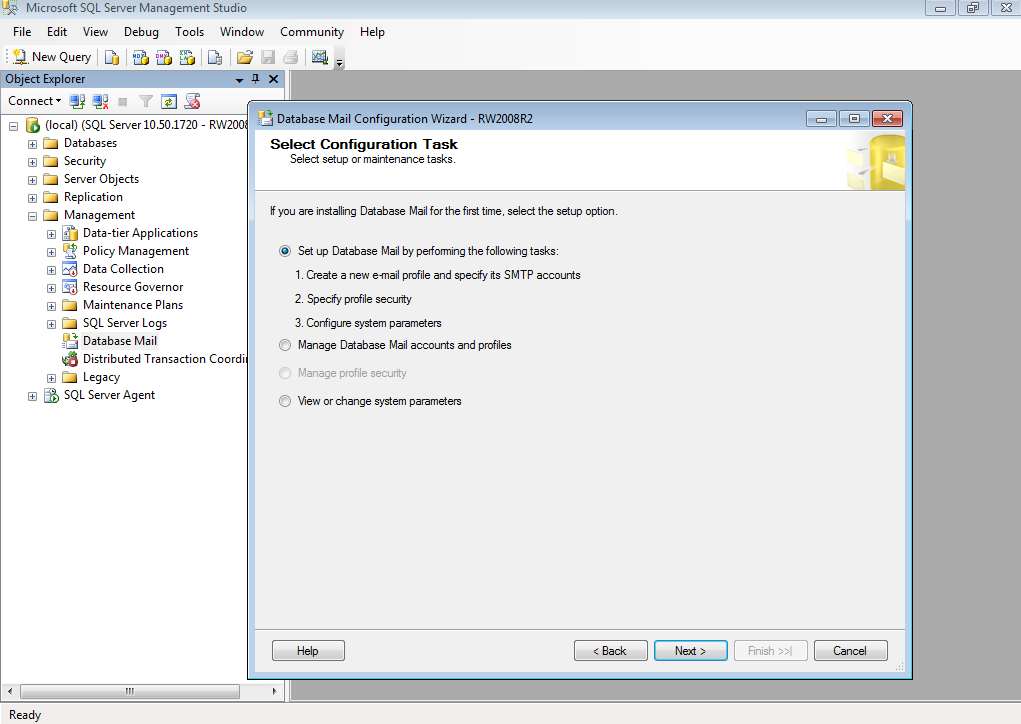Image resolution: width=1021 pixels, height=724 pixels.
Task: Expand the Replication node
Action: click(32, 198)
